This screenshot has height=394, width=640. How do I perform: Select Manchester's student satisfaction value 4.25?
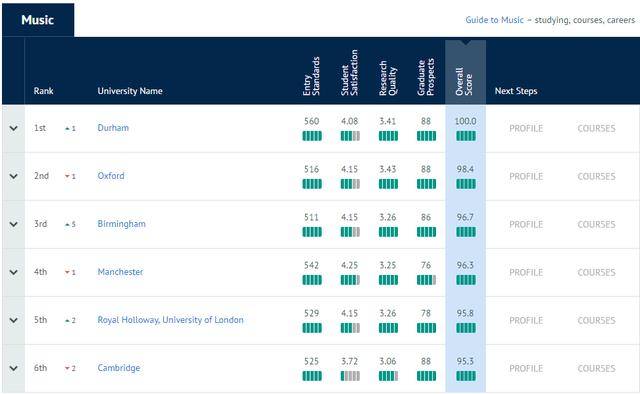pos(349,265)
